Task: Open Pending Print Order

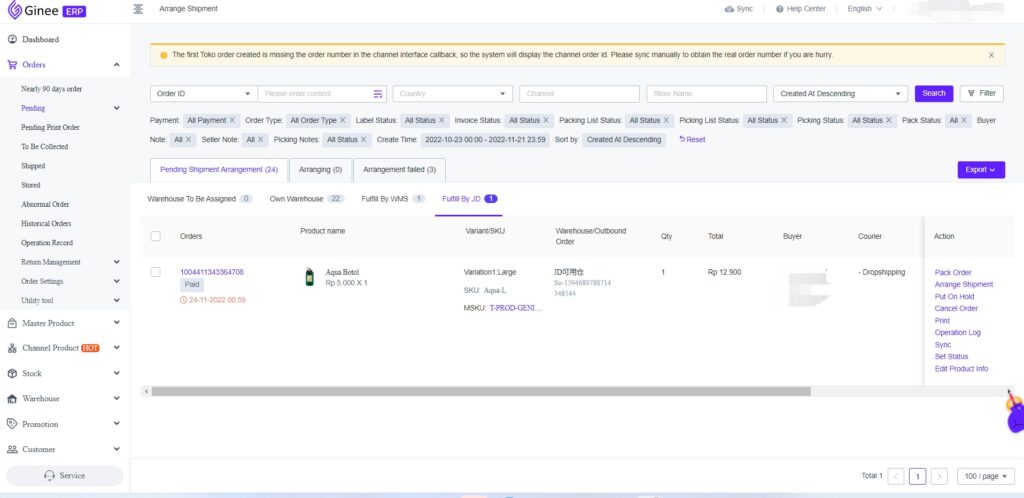Action: pyautogui.click(x=50, y=127)
